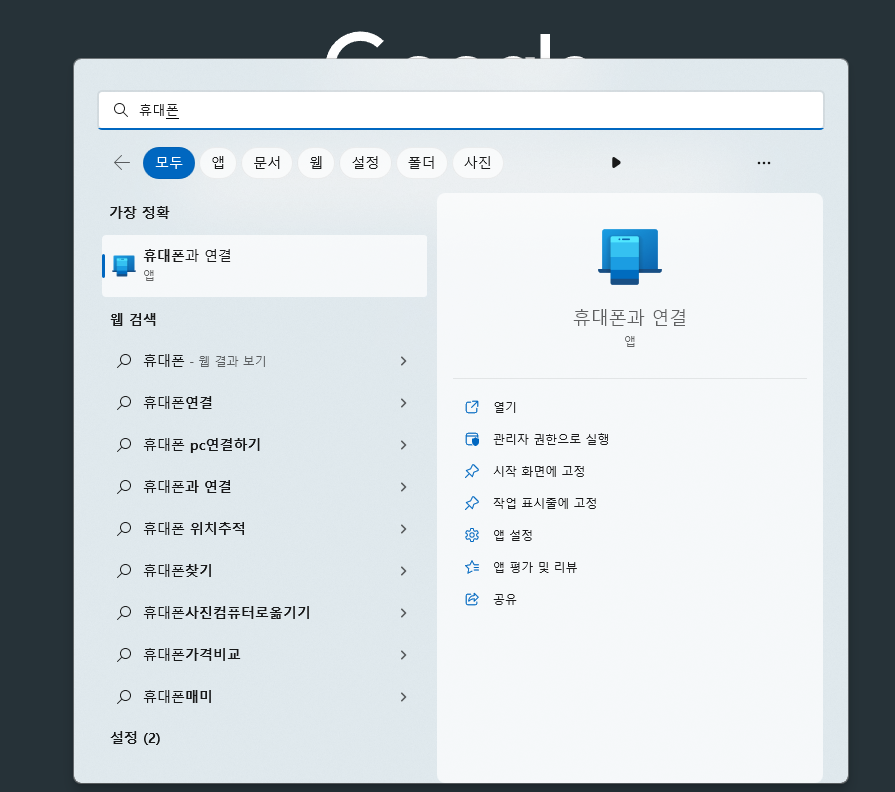Open 앱 설정 for the app
This screenshot has width=895, height=792.
coord(513,535)
